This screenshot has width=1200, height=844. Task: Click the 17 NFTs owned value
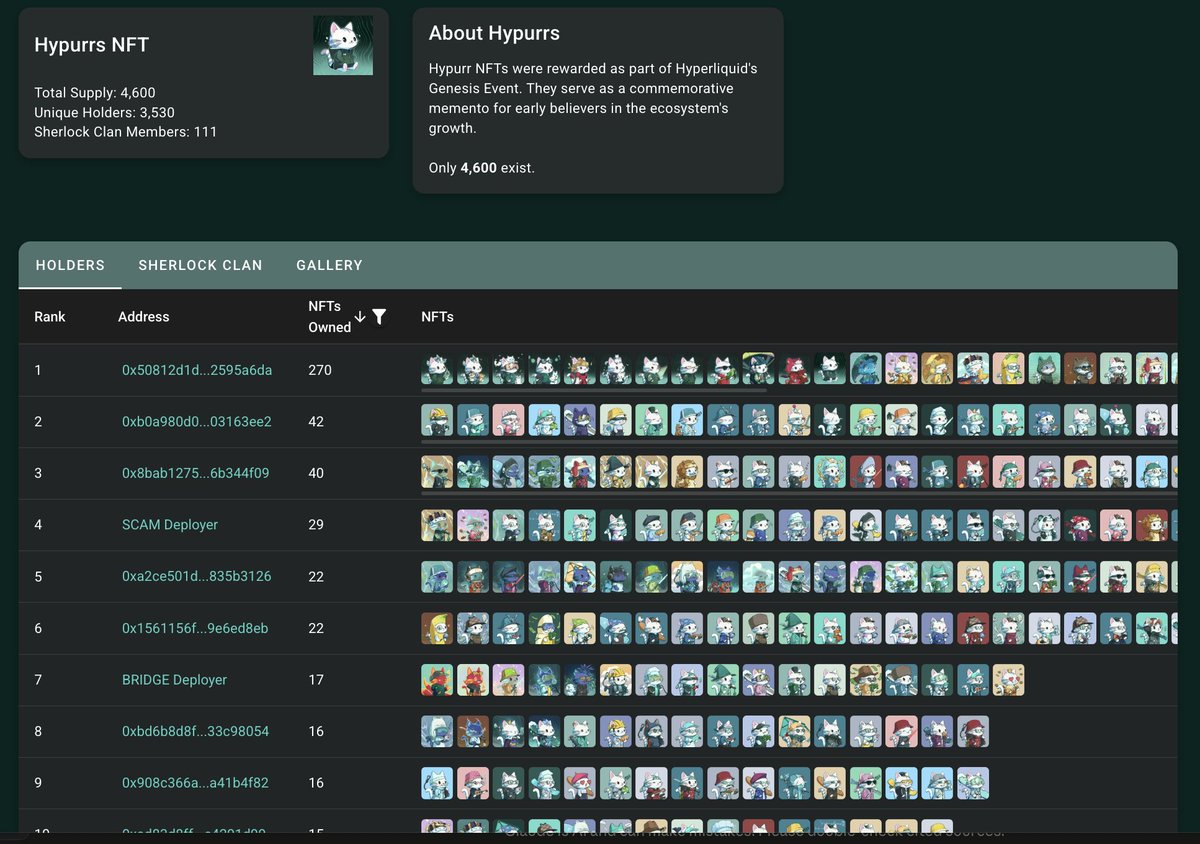(x=316, y=680)
